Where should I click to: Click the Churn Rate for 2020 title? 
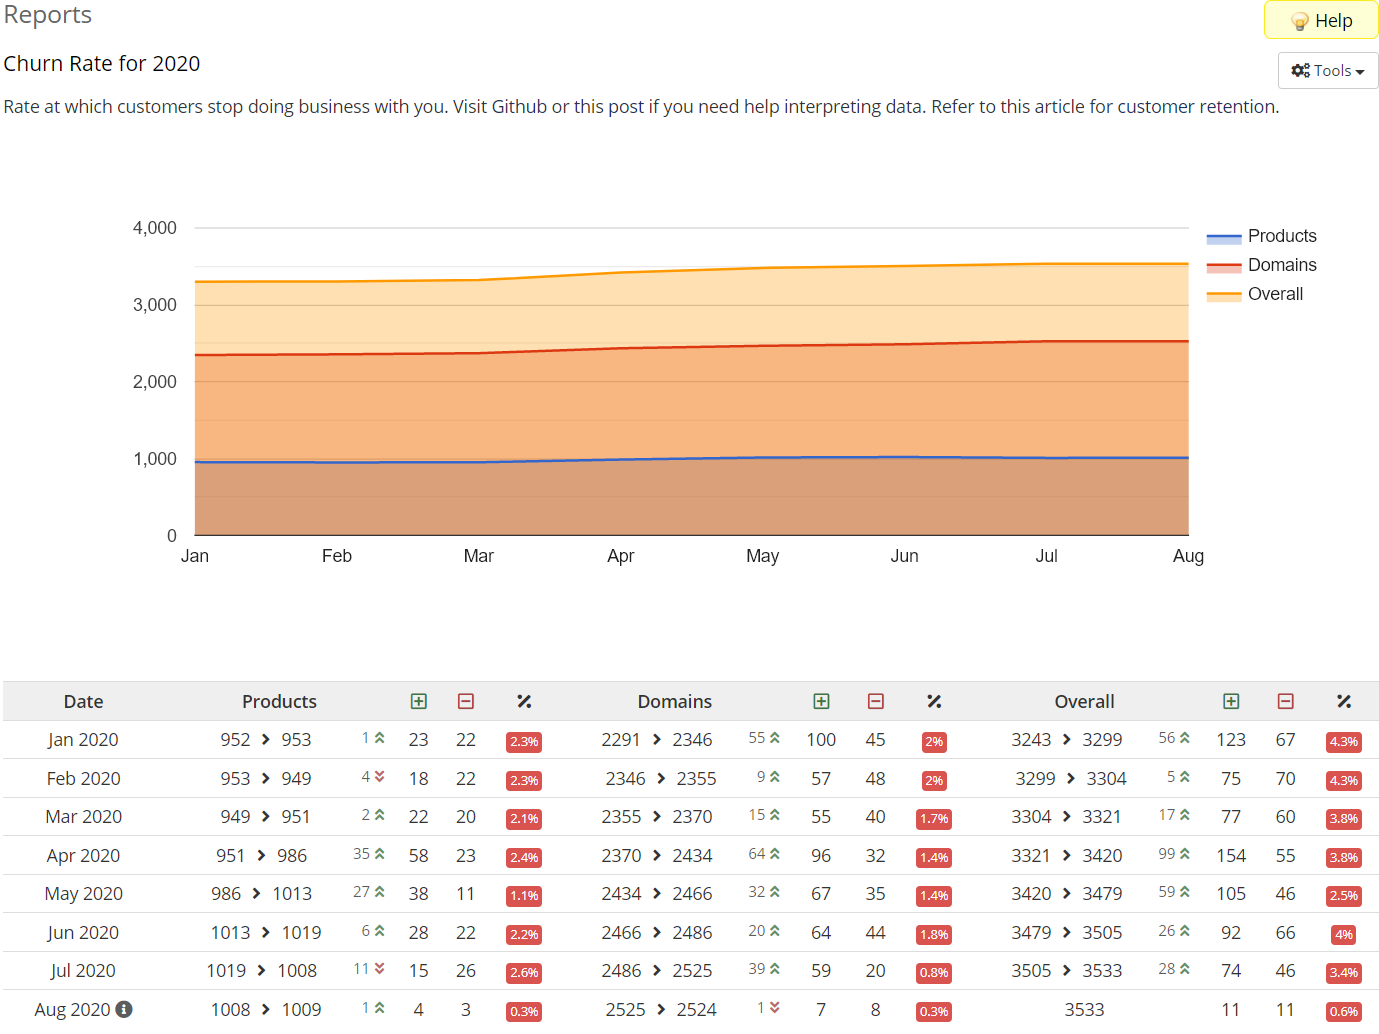tap(102, 64)
